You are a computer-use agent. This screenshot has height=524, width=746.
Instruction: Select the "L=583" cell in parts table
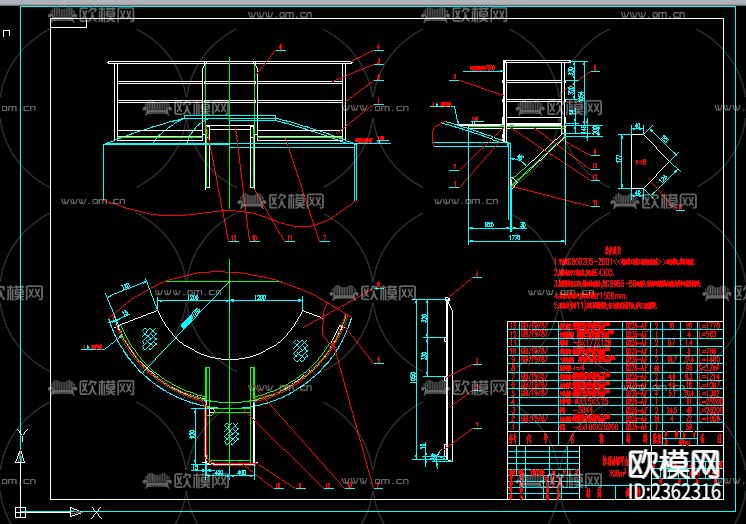[711, 334]
